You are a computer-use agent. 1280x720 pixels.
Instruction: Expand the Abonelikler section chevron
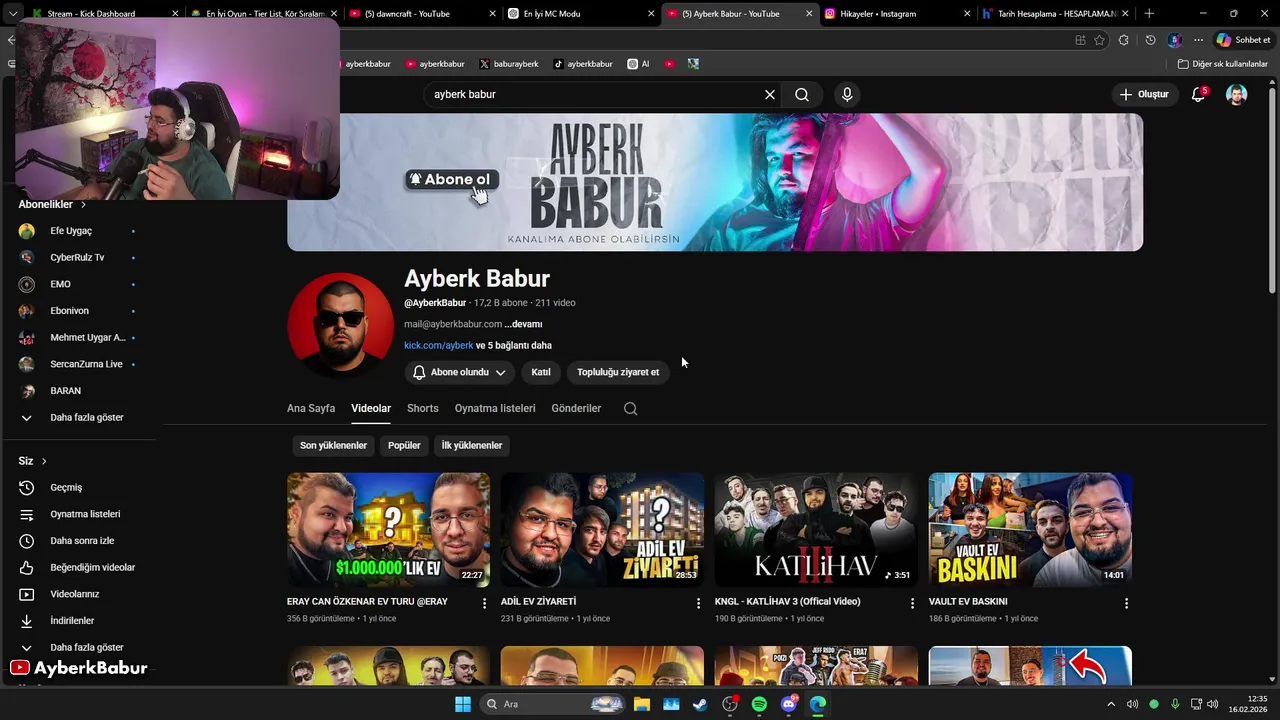pos(83,204)
